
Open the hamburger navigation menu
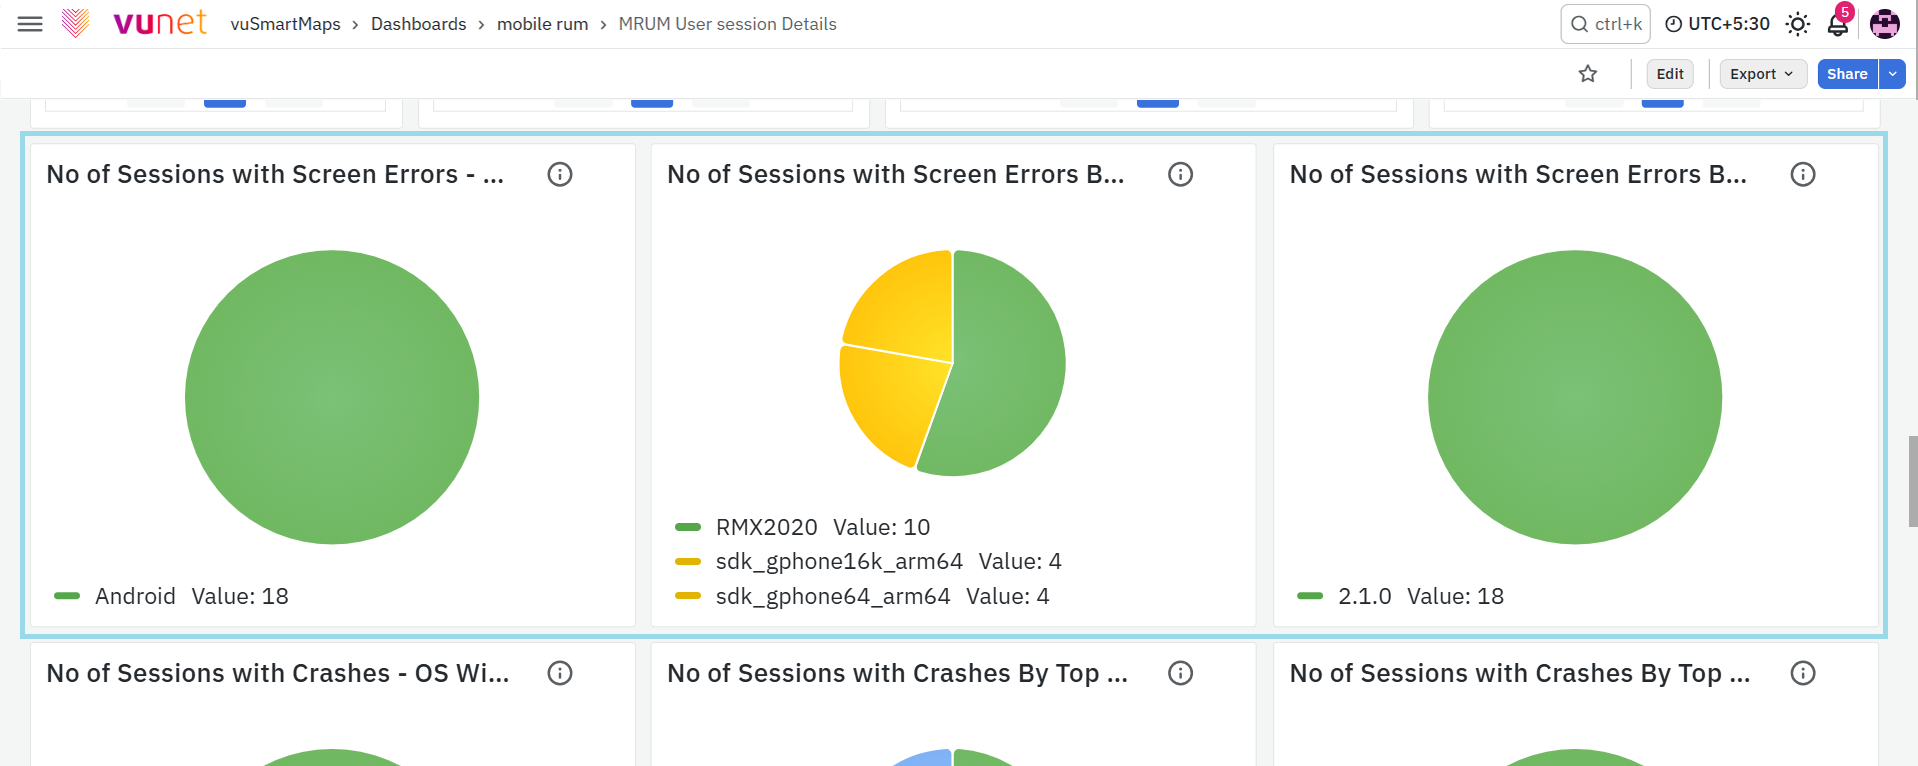[31, 24]
